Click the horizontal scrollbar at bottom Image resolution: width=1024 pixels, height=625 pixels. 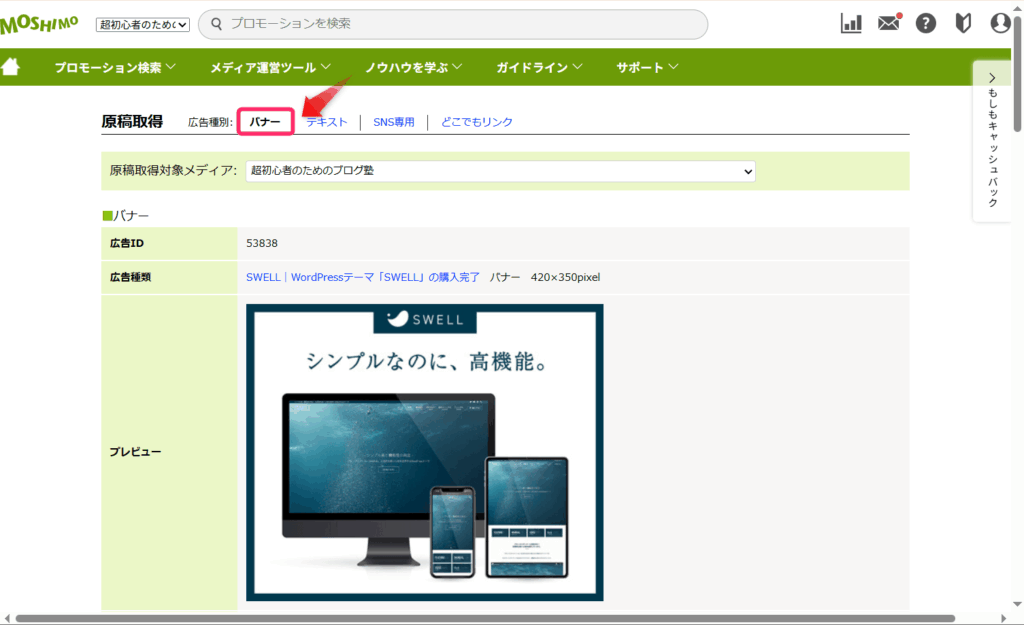485,618
